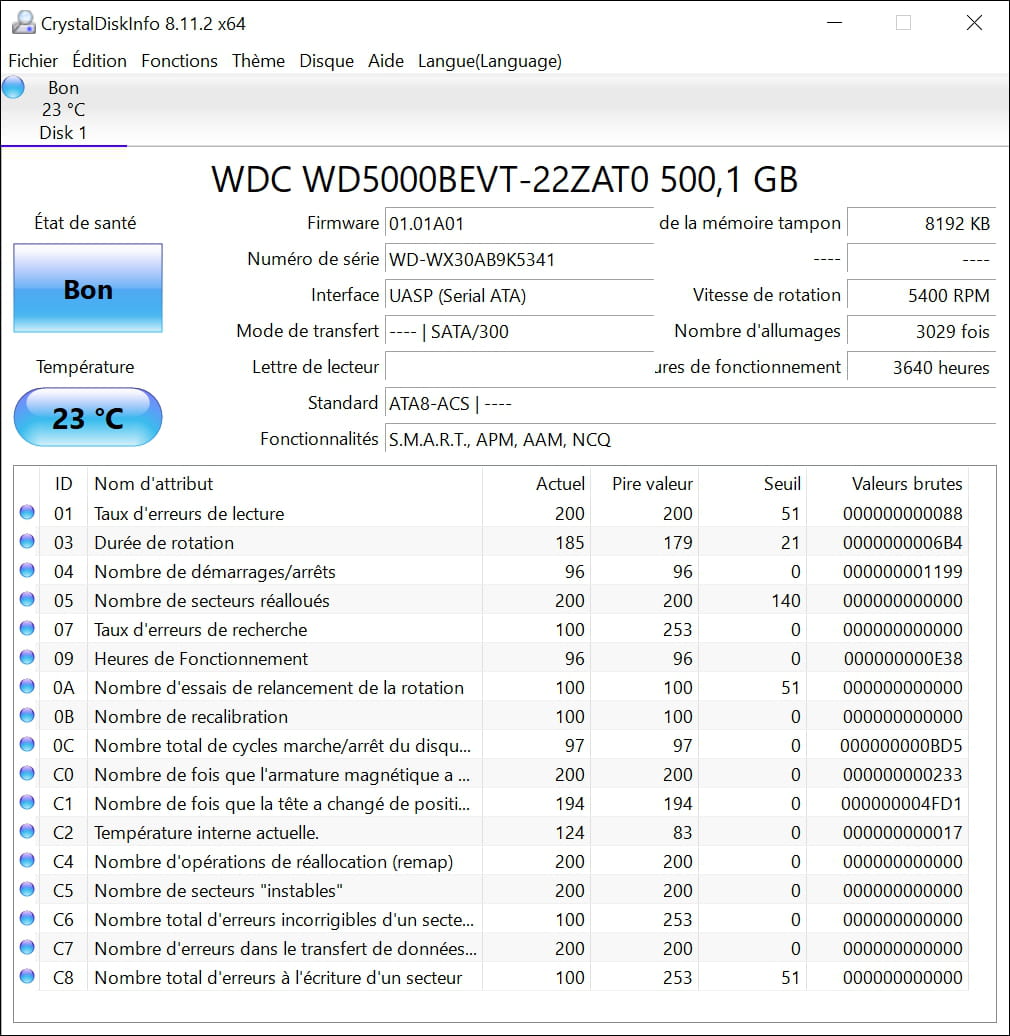Click status orb for attribute 0C
Image resolution: width=1010 pixels, height=1036 pixels.
click(27, 745)
